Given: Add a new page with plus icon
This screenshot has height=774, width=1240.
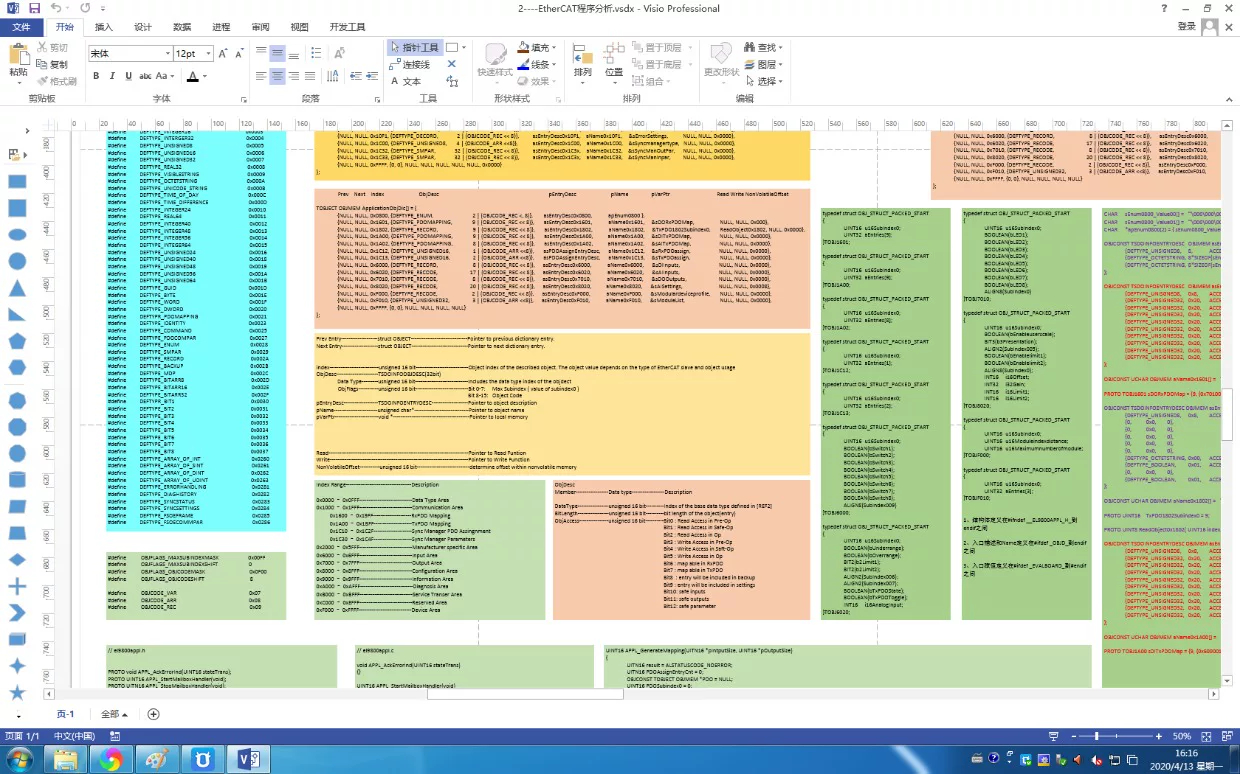Looking at the screenshot, I should click(x=153, y=714).
